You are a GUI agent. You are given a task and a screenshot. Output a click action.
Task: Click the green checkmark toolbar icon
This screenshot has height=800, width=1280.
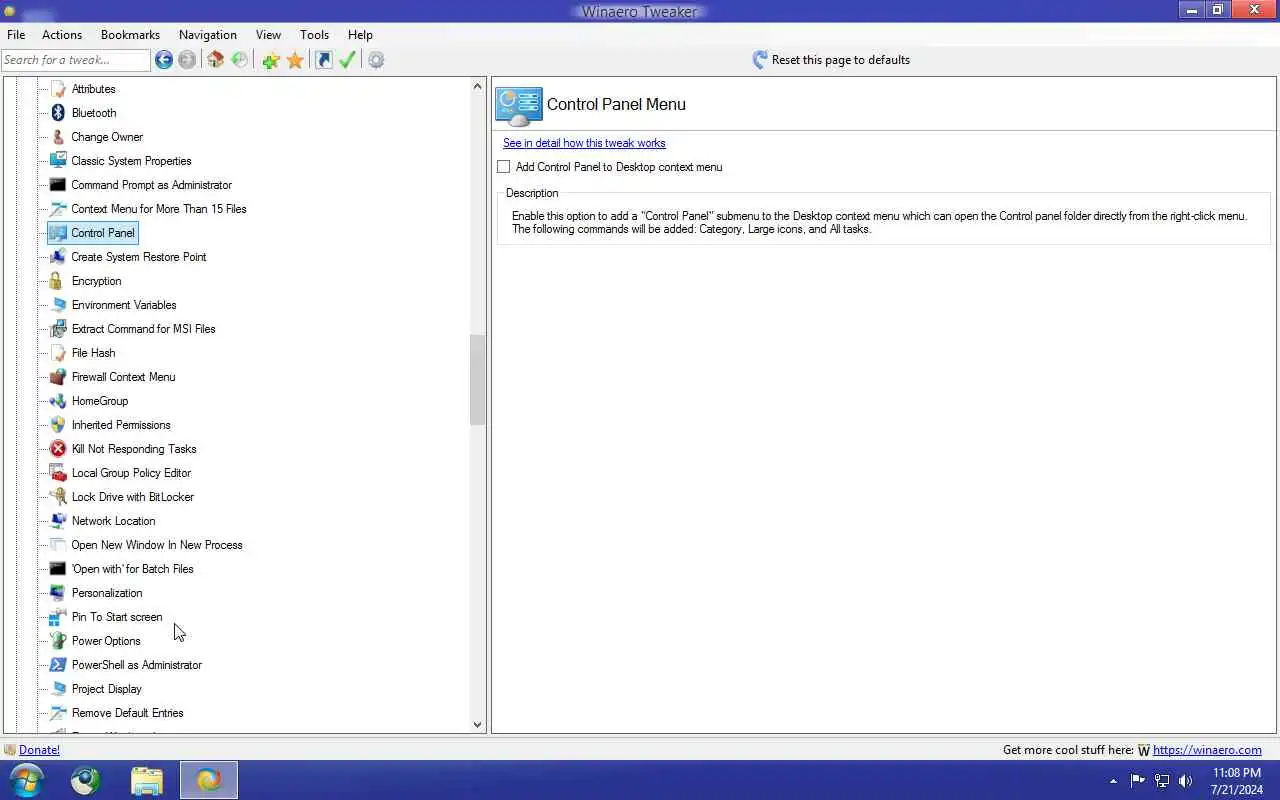coord(347,60)
